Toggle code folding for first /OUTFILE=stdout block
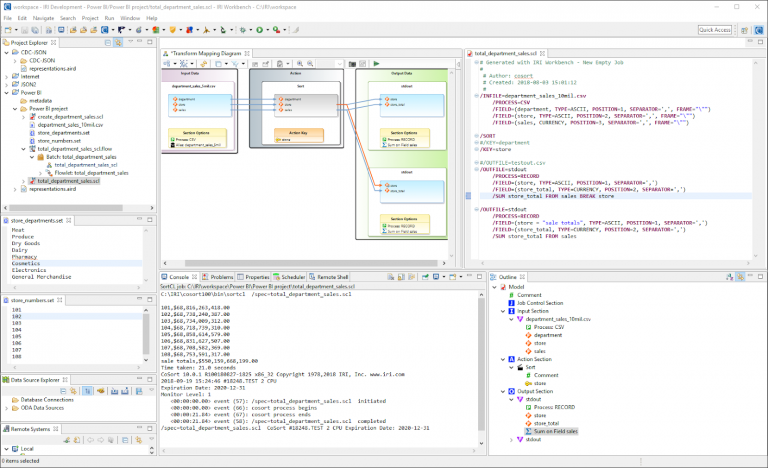The height and width of the screenshot is (468, 768). [x=478, y=169]
